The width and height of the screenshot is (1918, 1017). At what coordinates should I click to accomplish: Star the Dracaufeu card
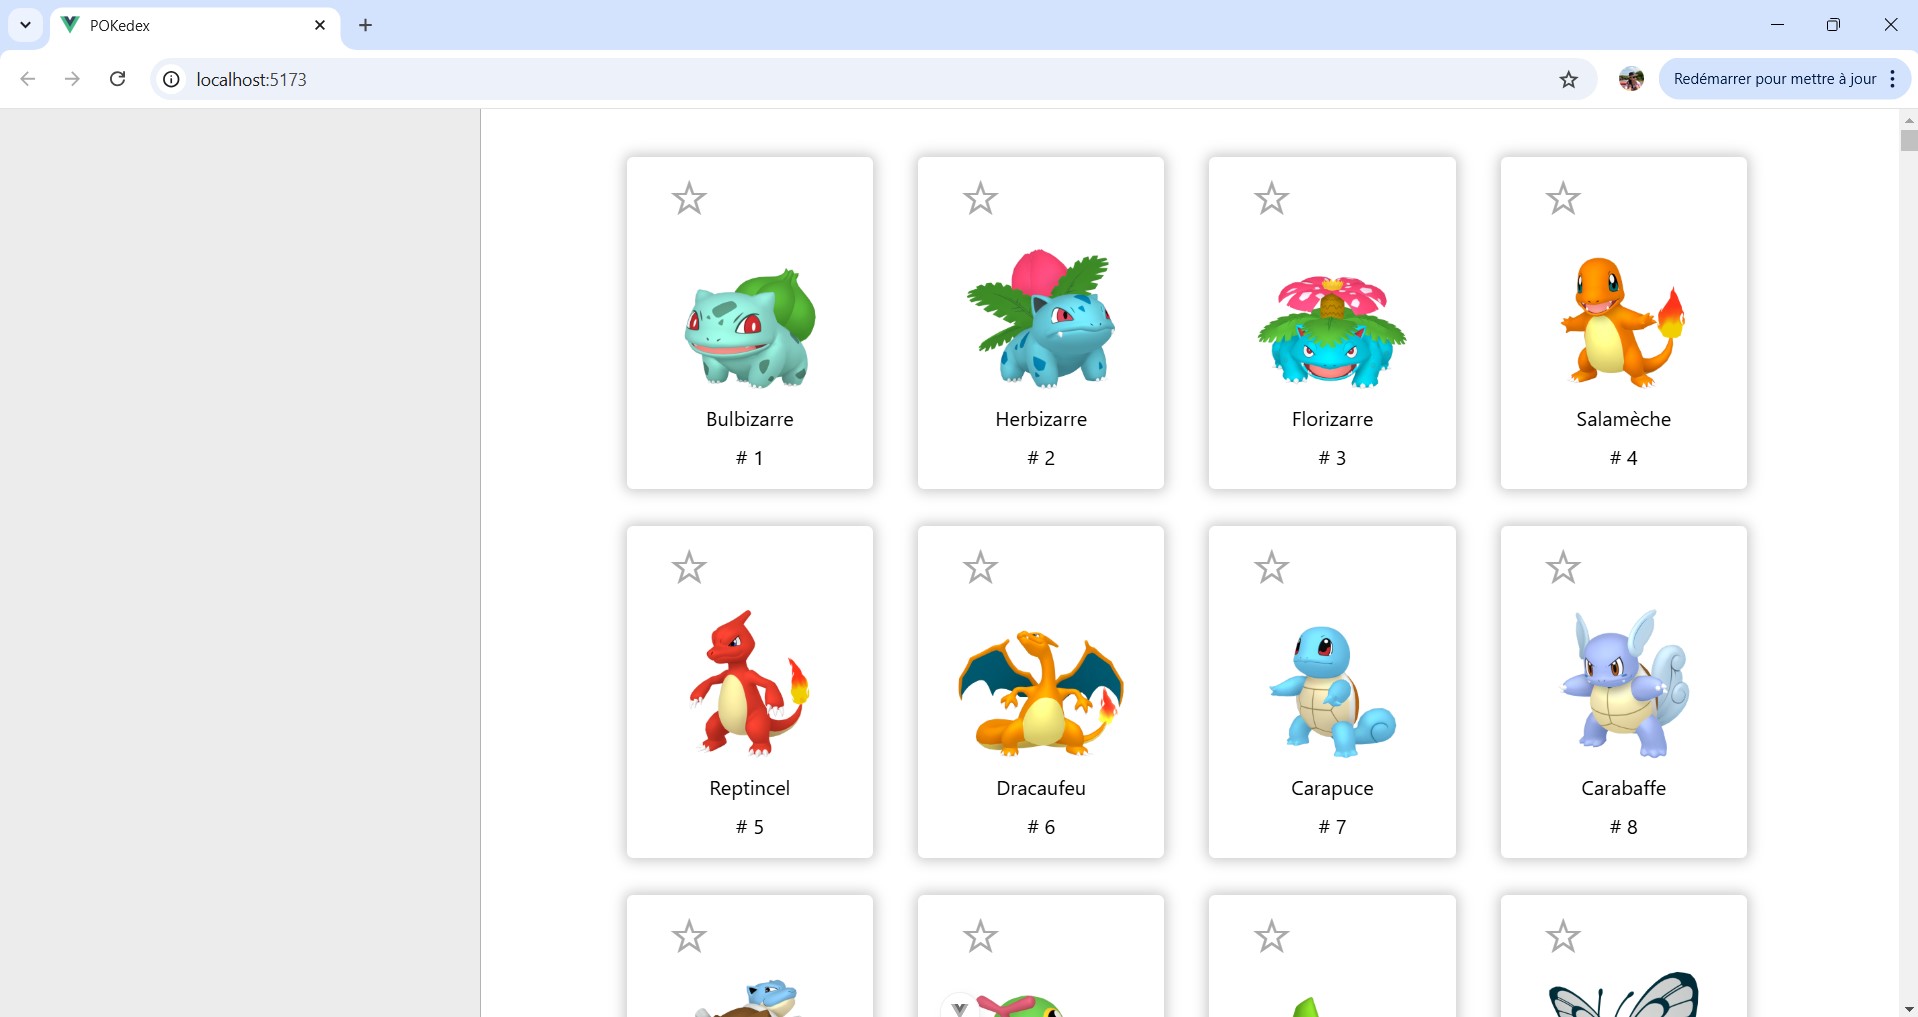[x=980, y=567]
